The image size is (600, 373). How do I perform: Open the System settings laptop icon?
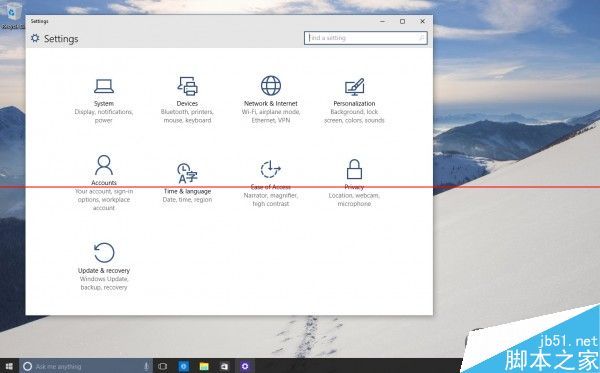click(x=104, y=86)
